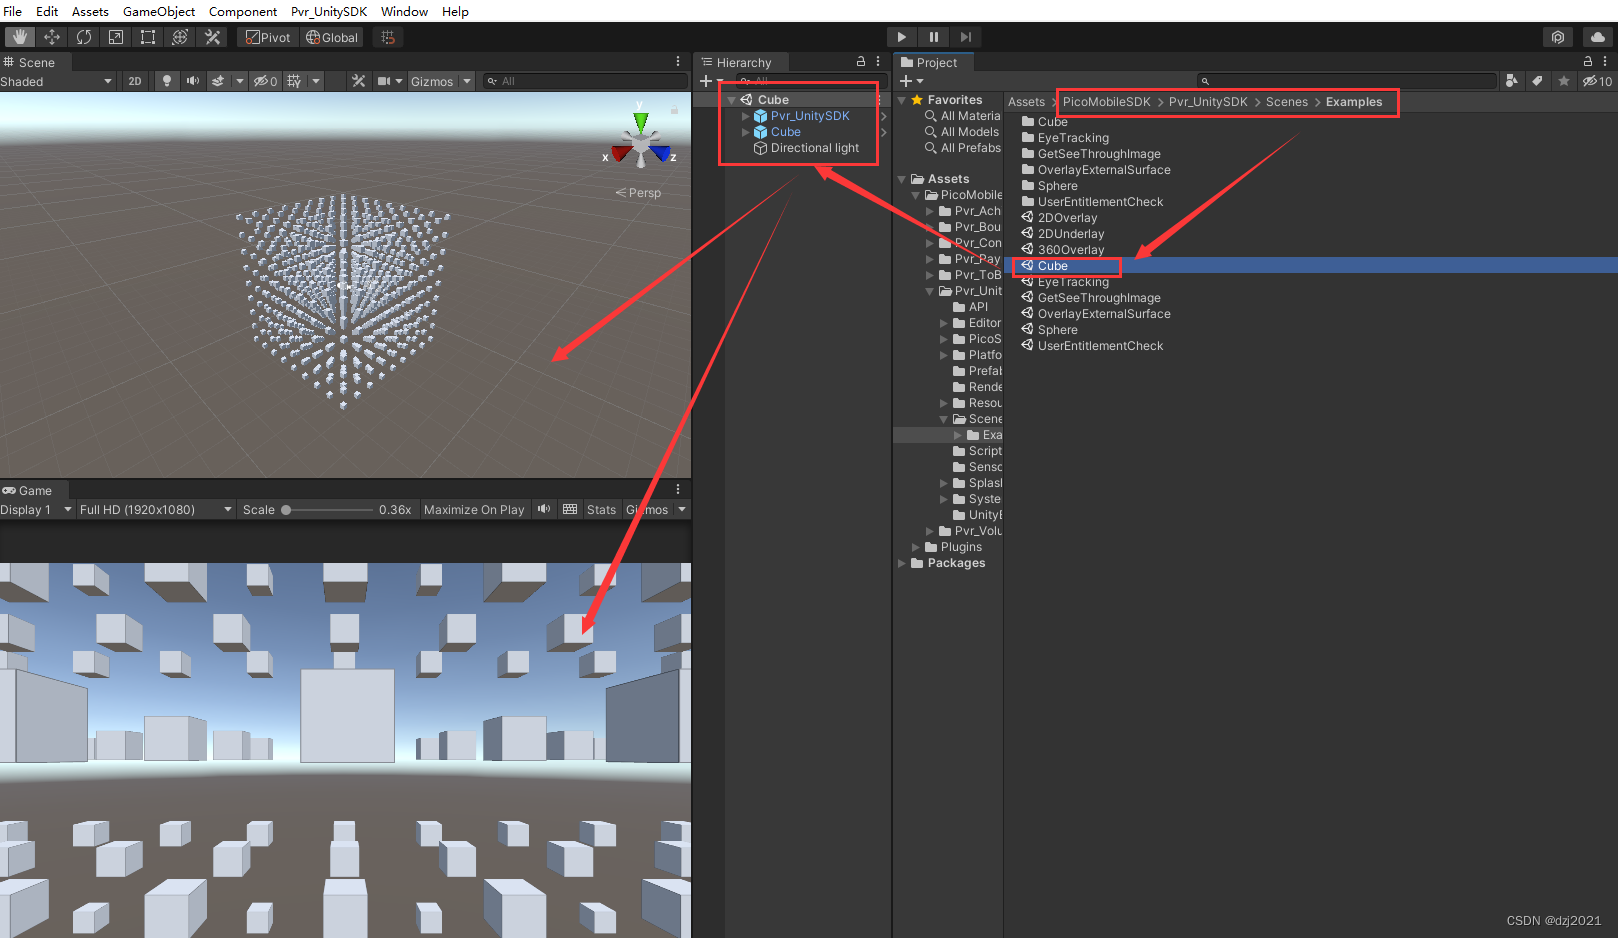This screenshot has width=1618, height=938.
Task: Select the Move tool
Action: click(x=52, y=37)
